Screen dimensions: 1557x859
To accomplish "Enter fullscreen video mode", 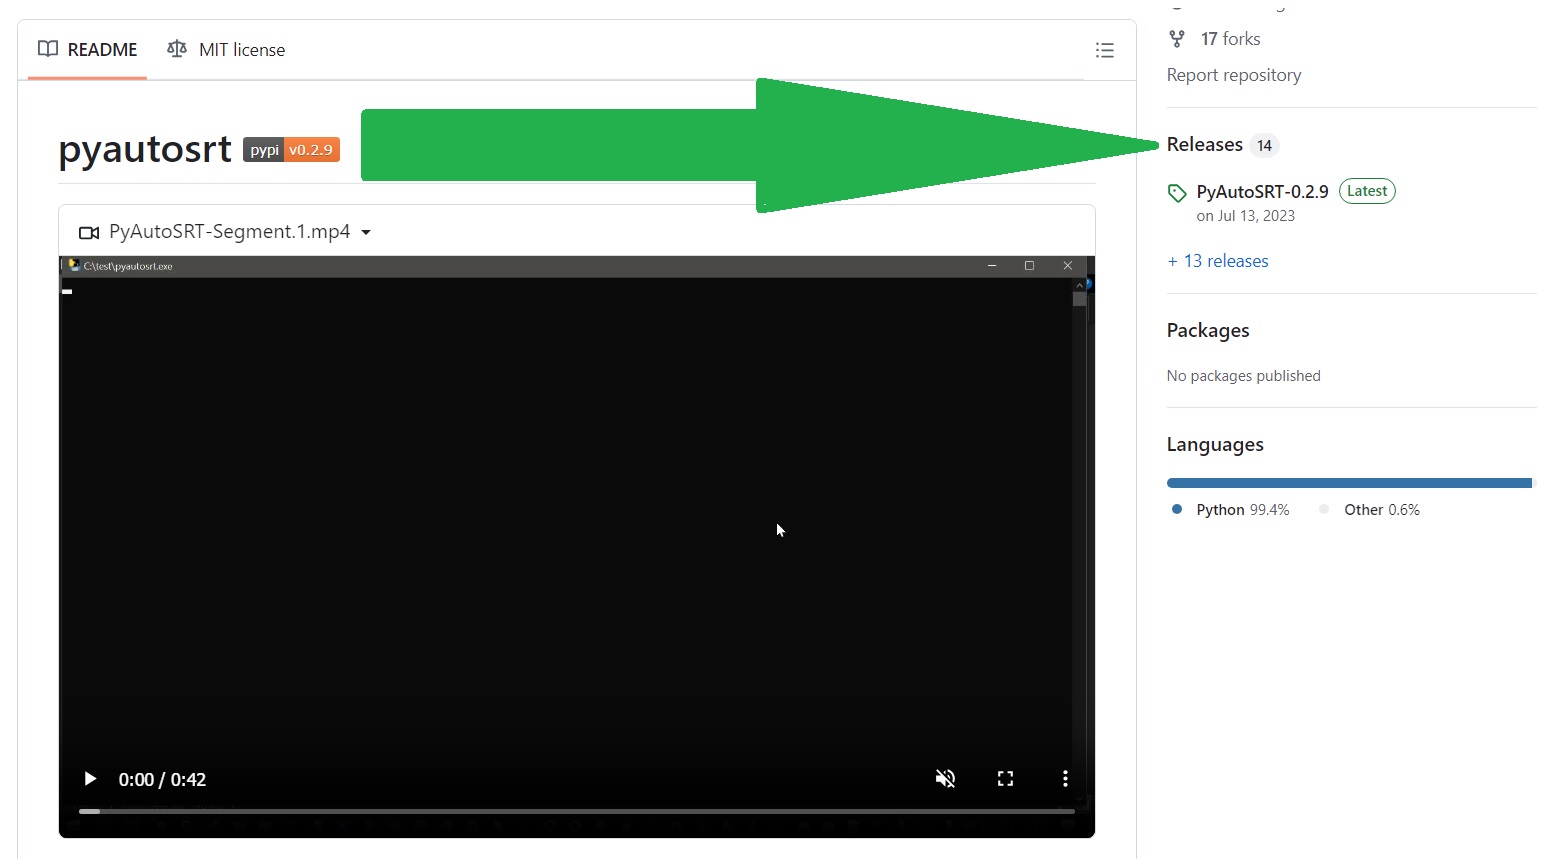I will coord(1005,779).
